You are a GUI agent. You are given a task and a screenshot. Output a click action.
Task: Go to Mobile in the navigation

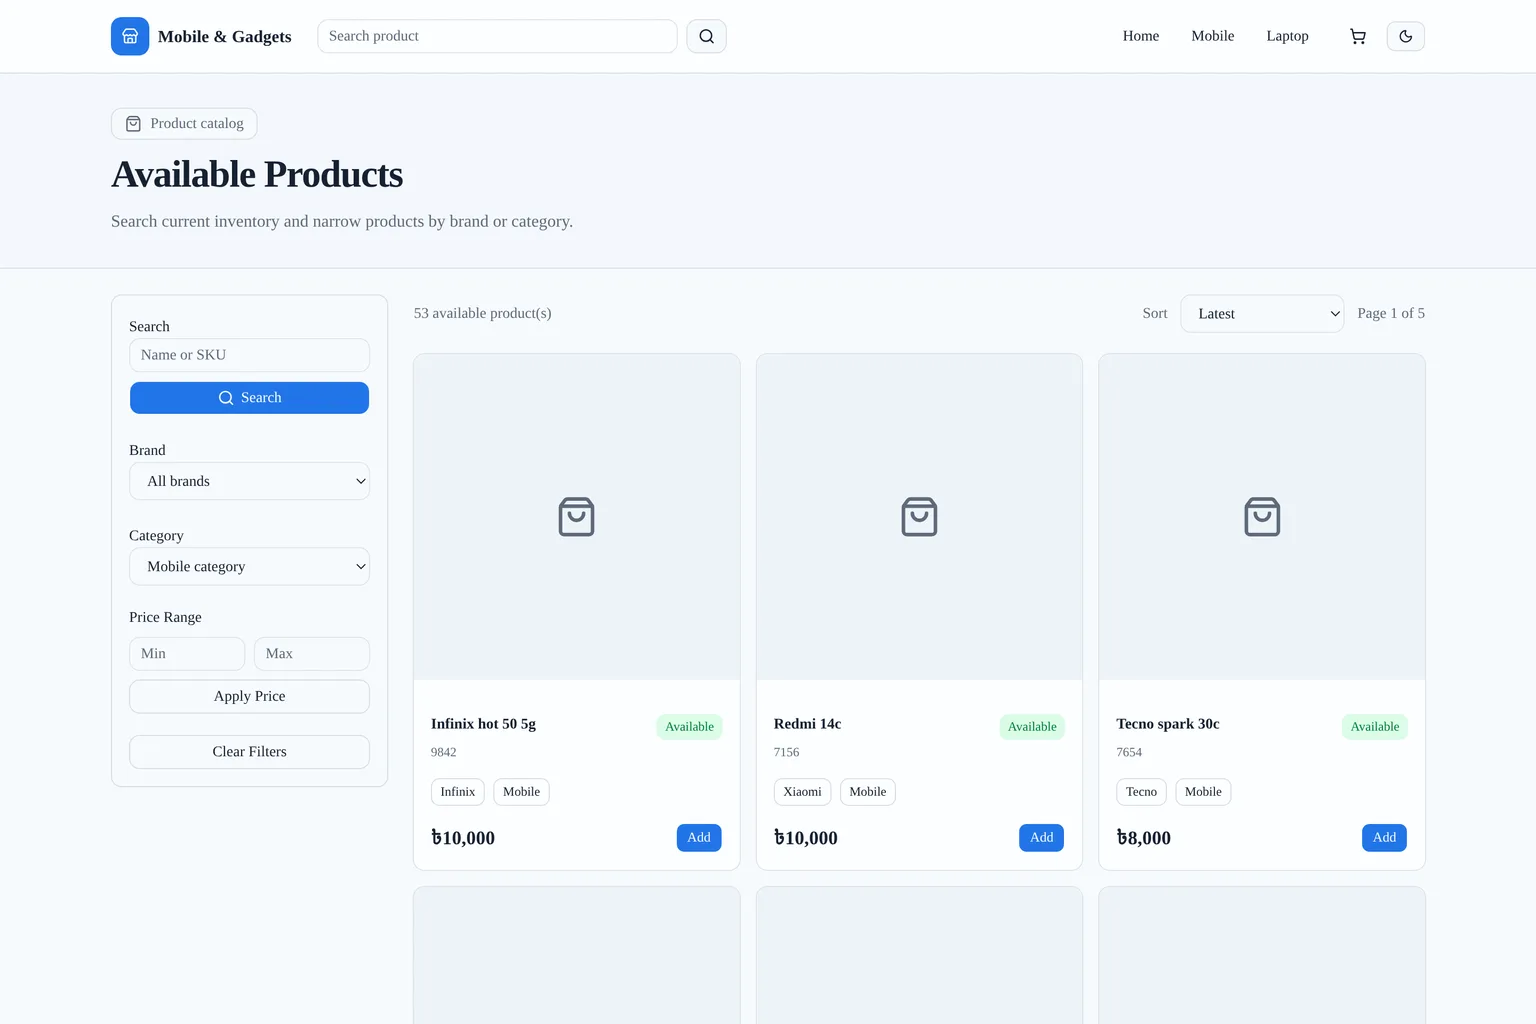click(1213, 36)
